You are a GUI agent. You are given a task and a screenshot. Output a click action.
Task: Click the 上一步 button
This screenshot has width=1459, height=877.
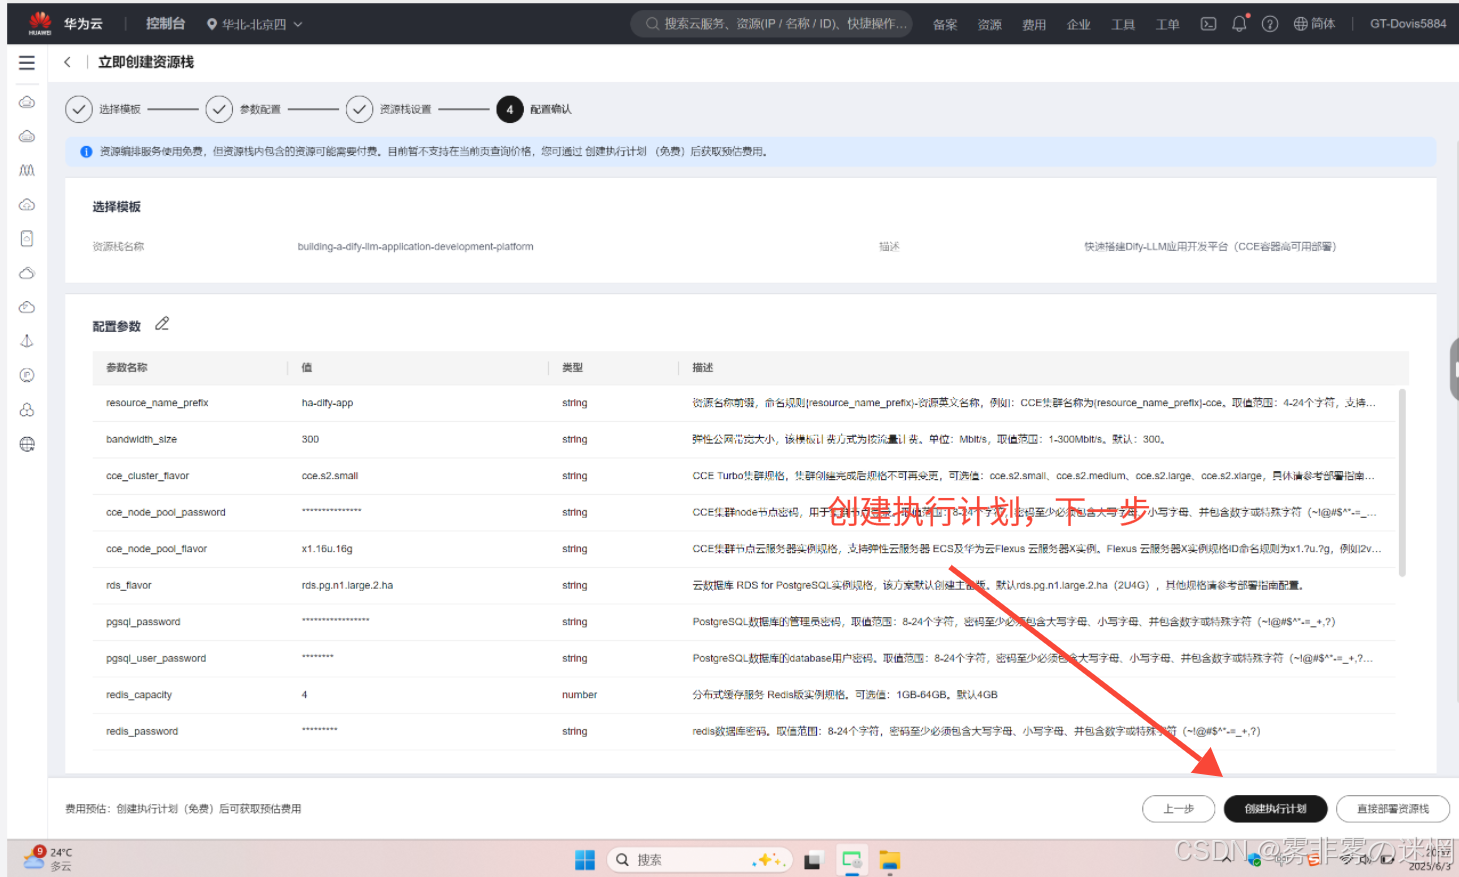point(1178,809)
